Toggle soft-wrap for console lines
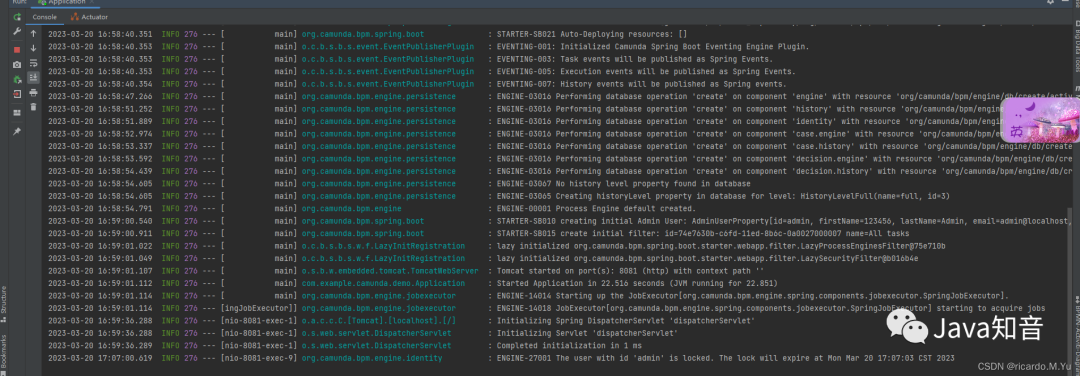The image size is (1080, 376). coord(33,63)
